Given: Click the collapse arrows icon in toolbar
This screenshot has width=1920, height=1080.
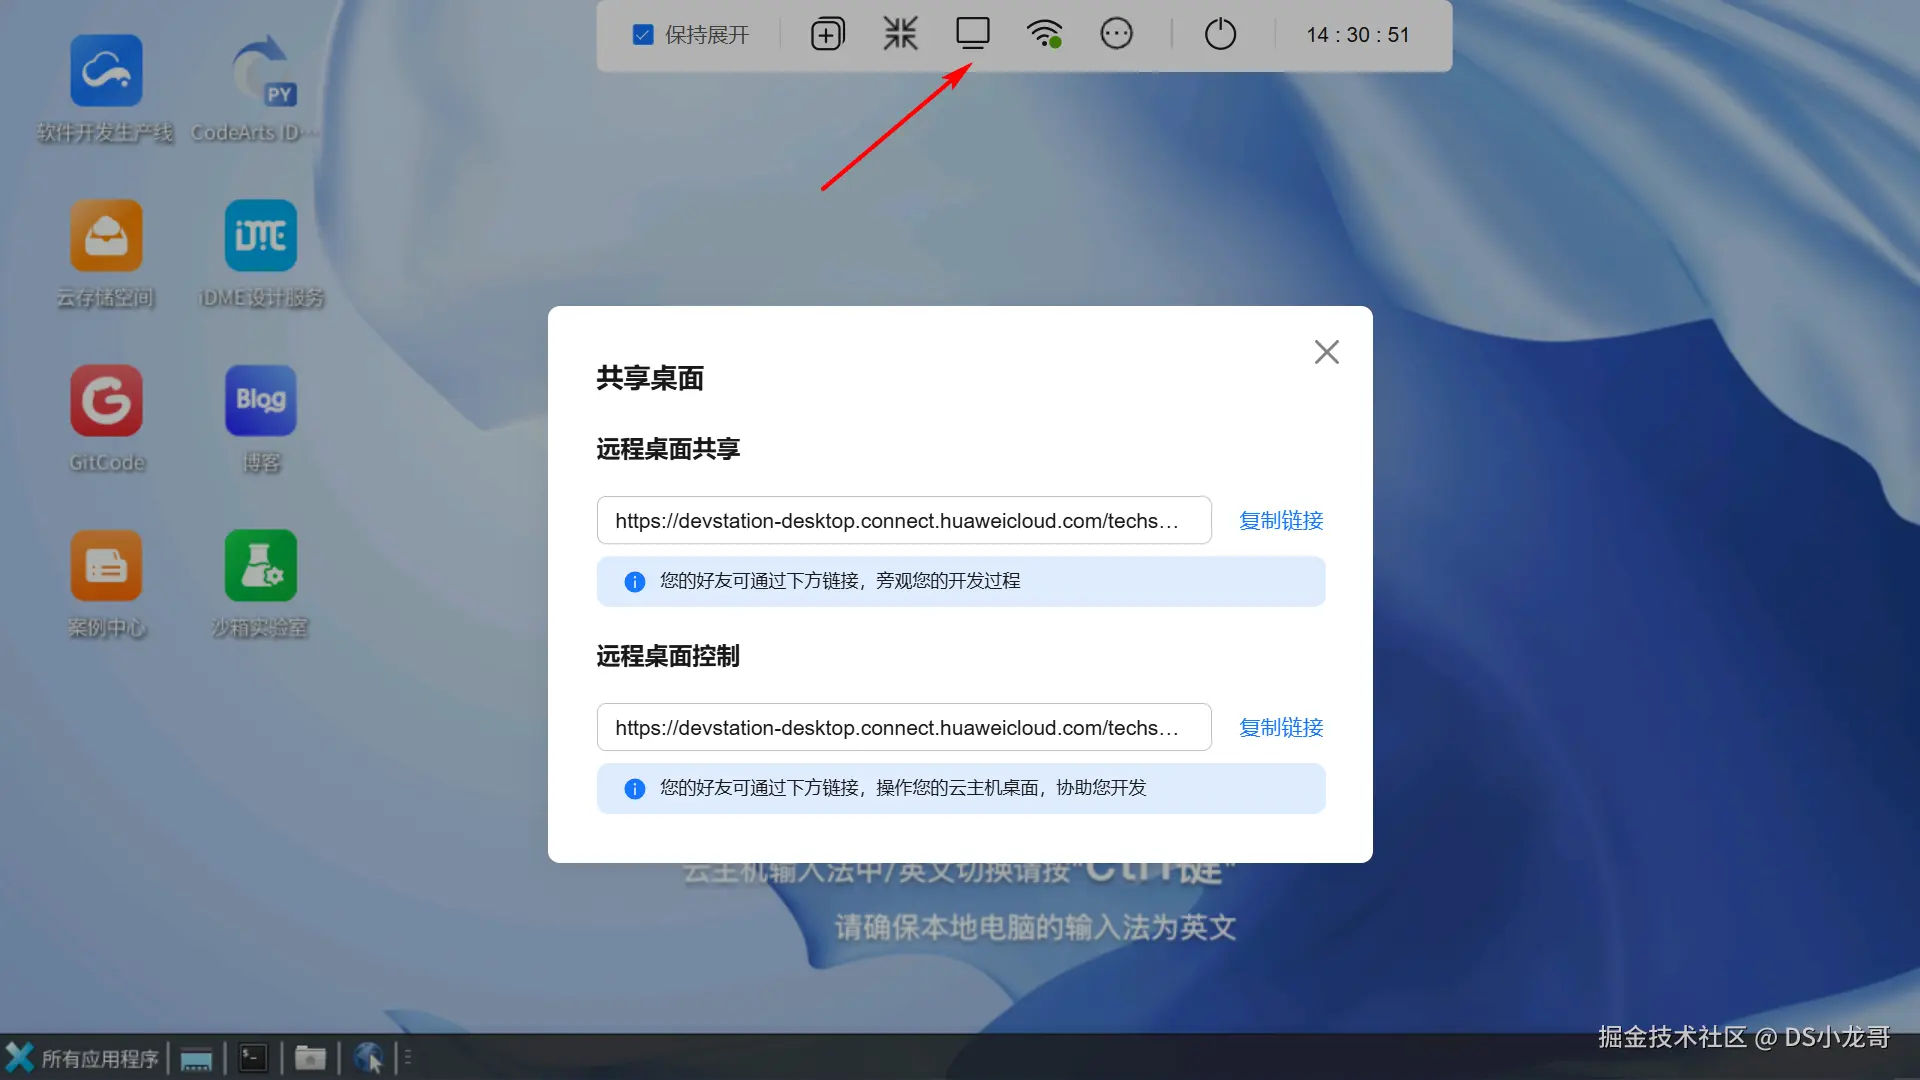Looking at the screenshot, I should 900,34.
